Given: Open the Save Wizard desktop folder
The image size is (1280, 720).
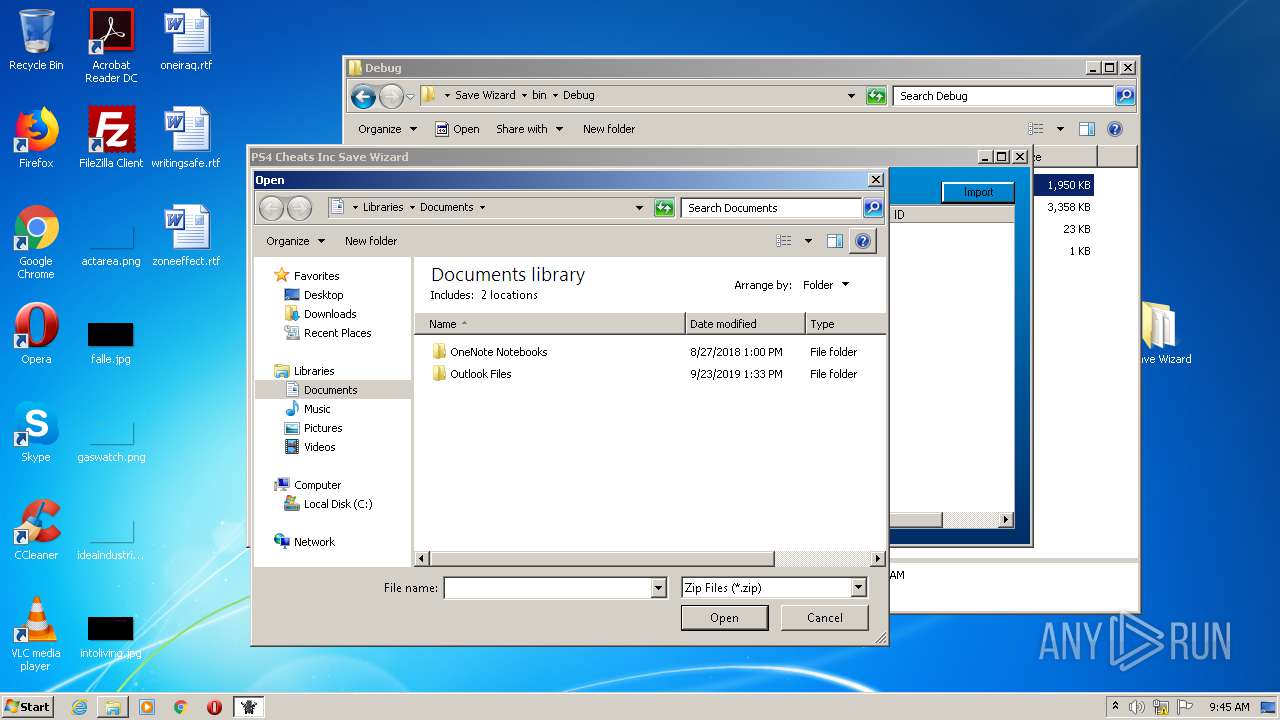Looking at the screenshot, I should click(x=1161, y=334).
